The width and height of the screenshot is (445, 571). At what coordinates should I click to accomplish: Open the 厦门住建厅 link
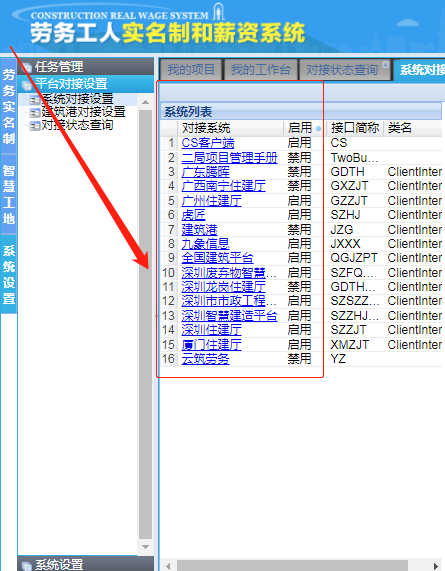211,344
